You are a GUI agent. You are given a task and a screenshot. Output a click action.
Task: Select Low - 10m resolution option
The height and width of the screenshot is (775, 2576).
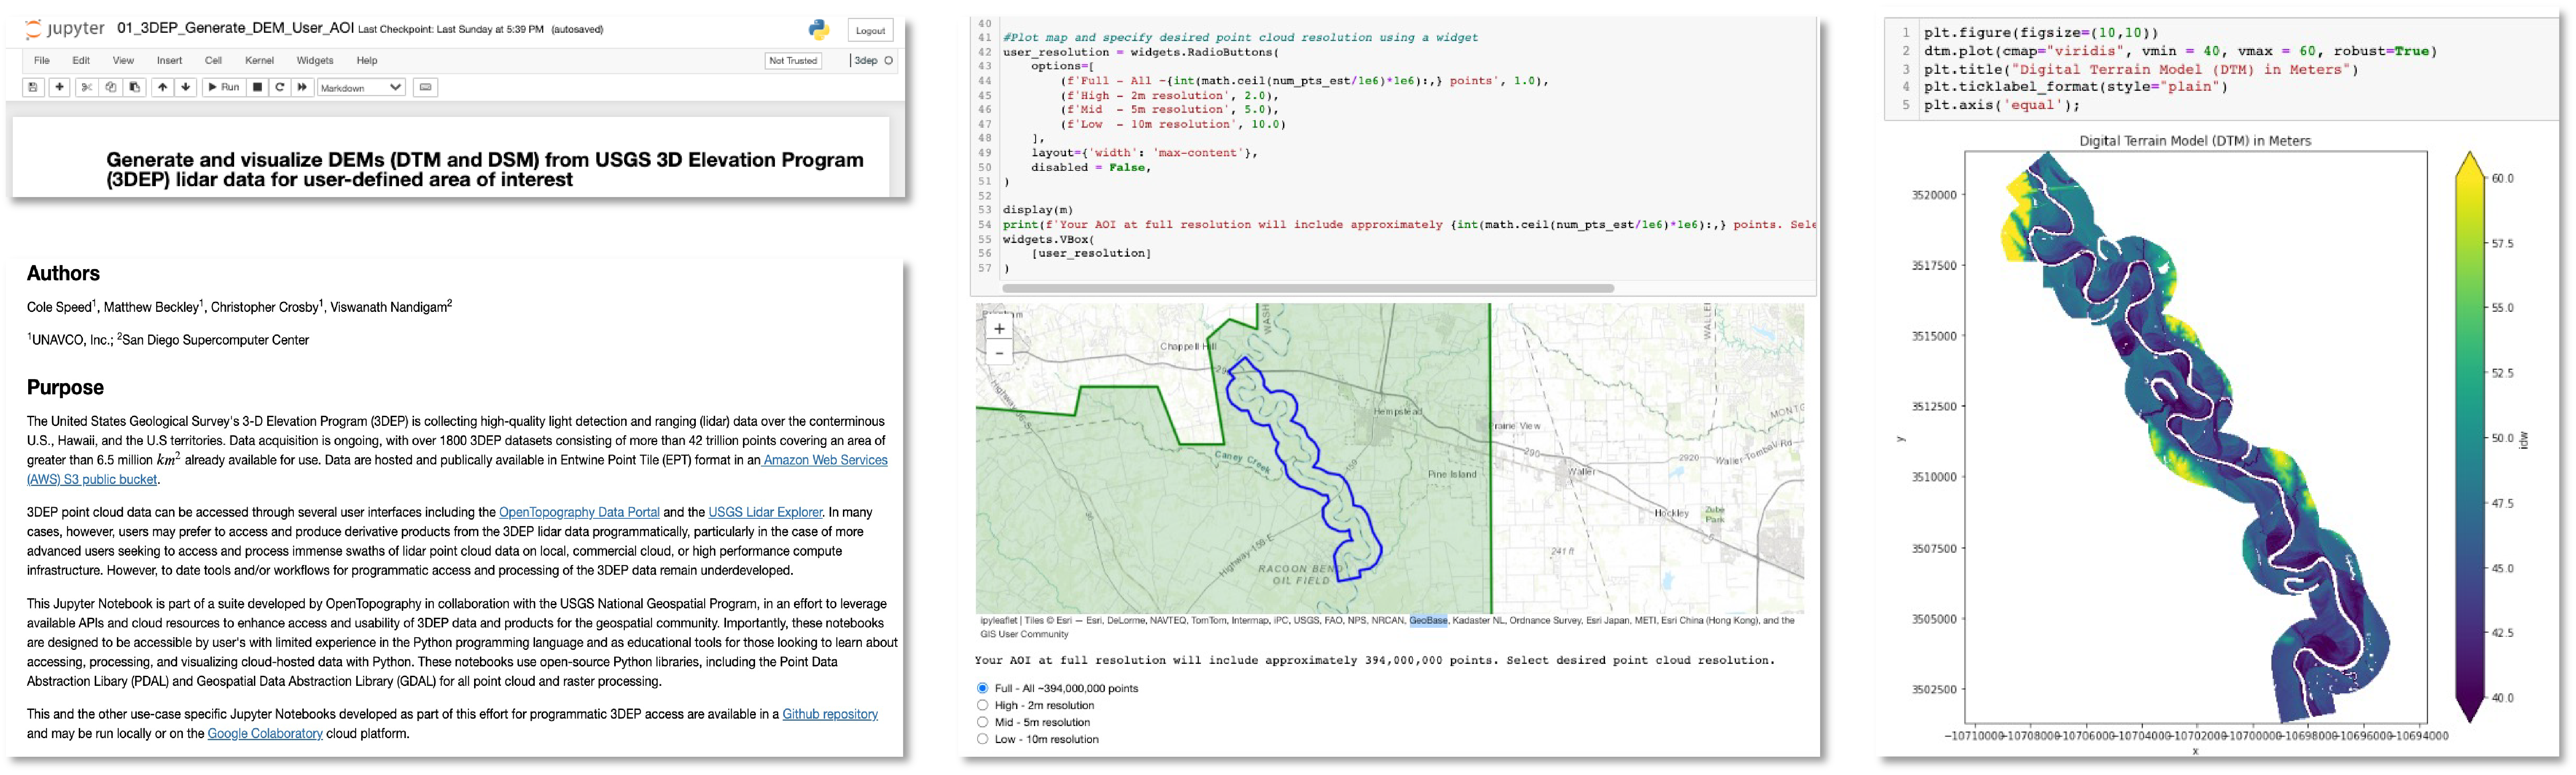tap(983, 739)
